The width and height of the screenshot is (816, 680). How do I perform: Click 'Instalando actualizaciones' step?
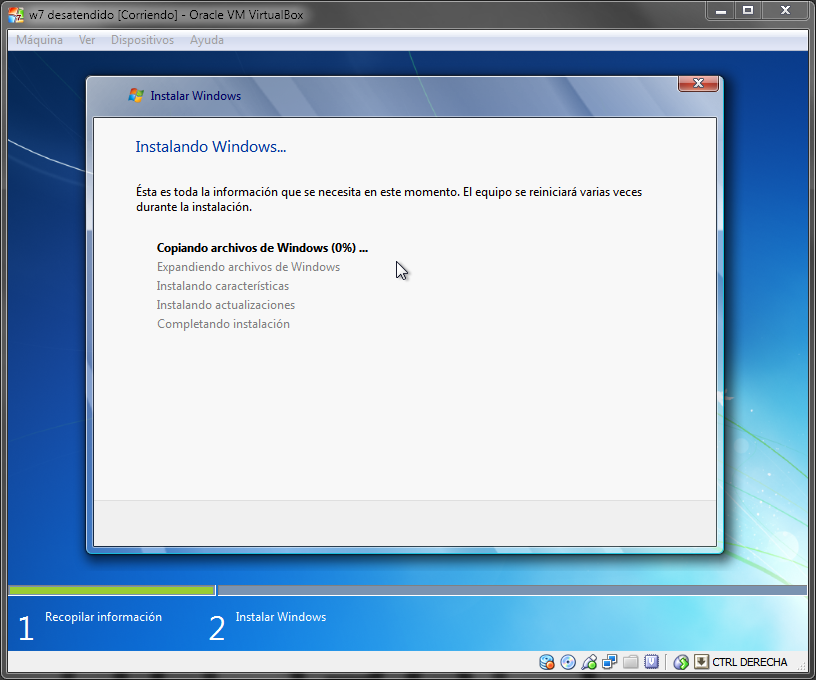click(x=226, y=305)
